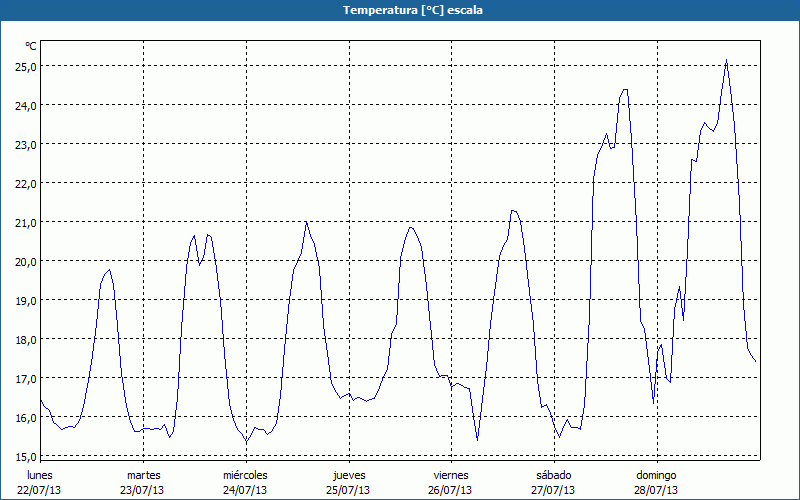Click the 21,0 temperature axis label
The width and height of the screenshot is (800, 500).
[x=24, y=222]
